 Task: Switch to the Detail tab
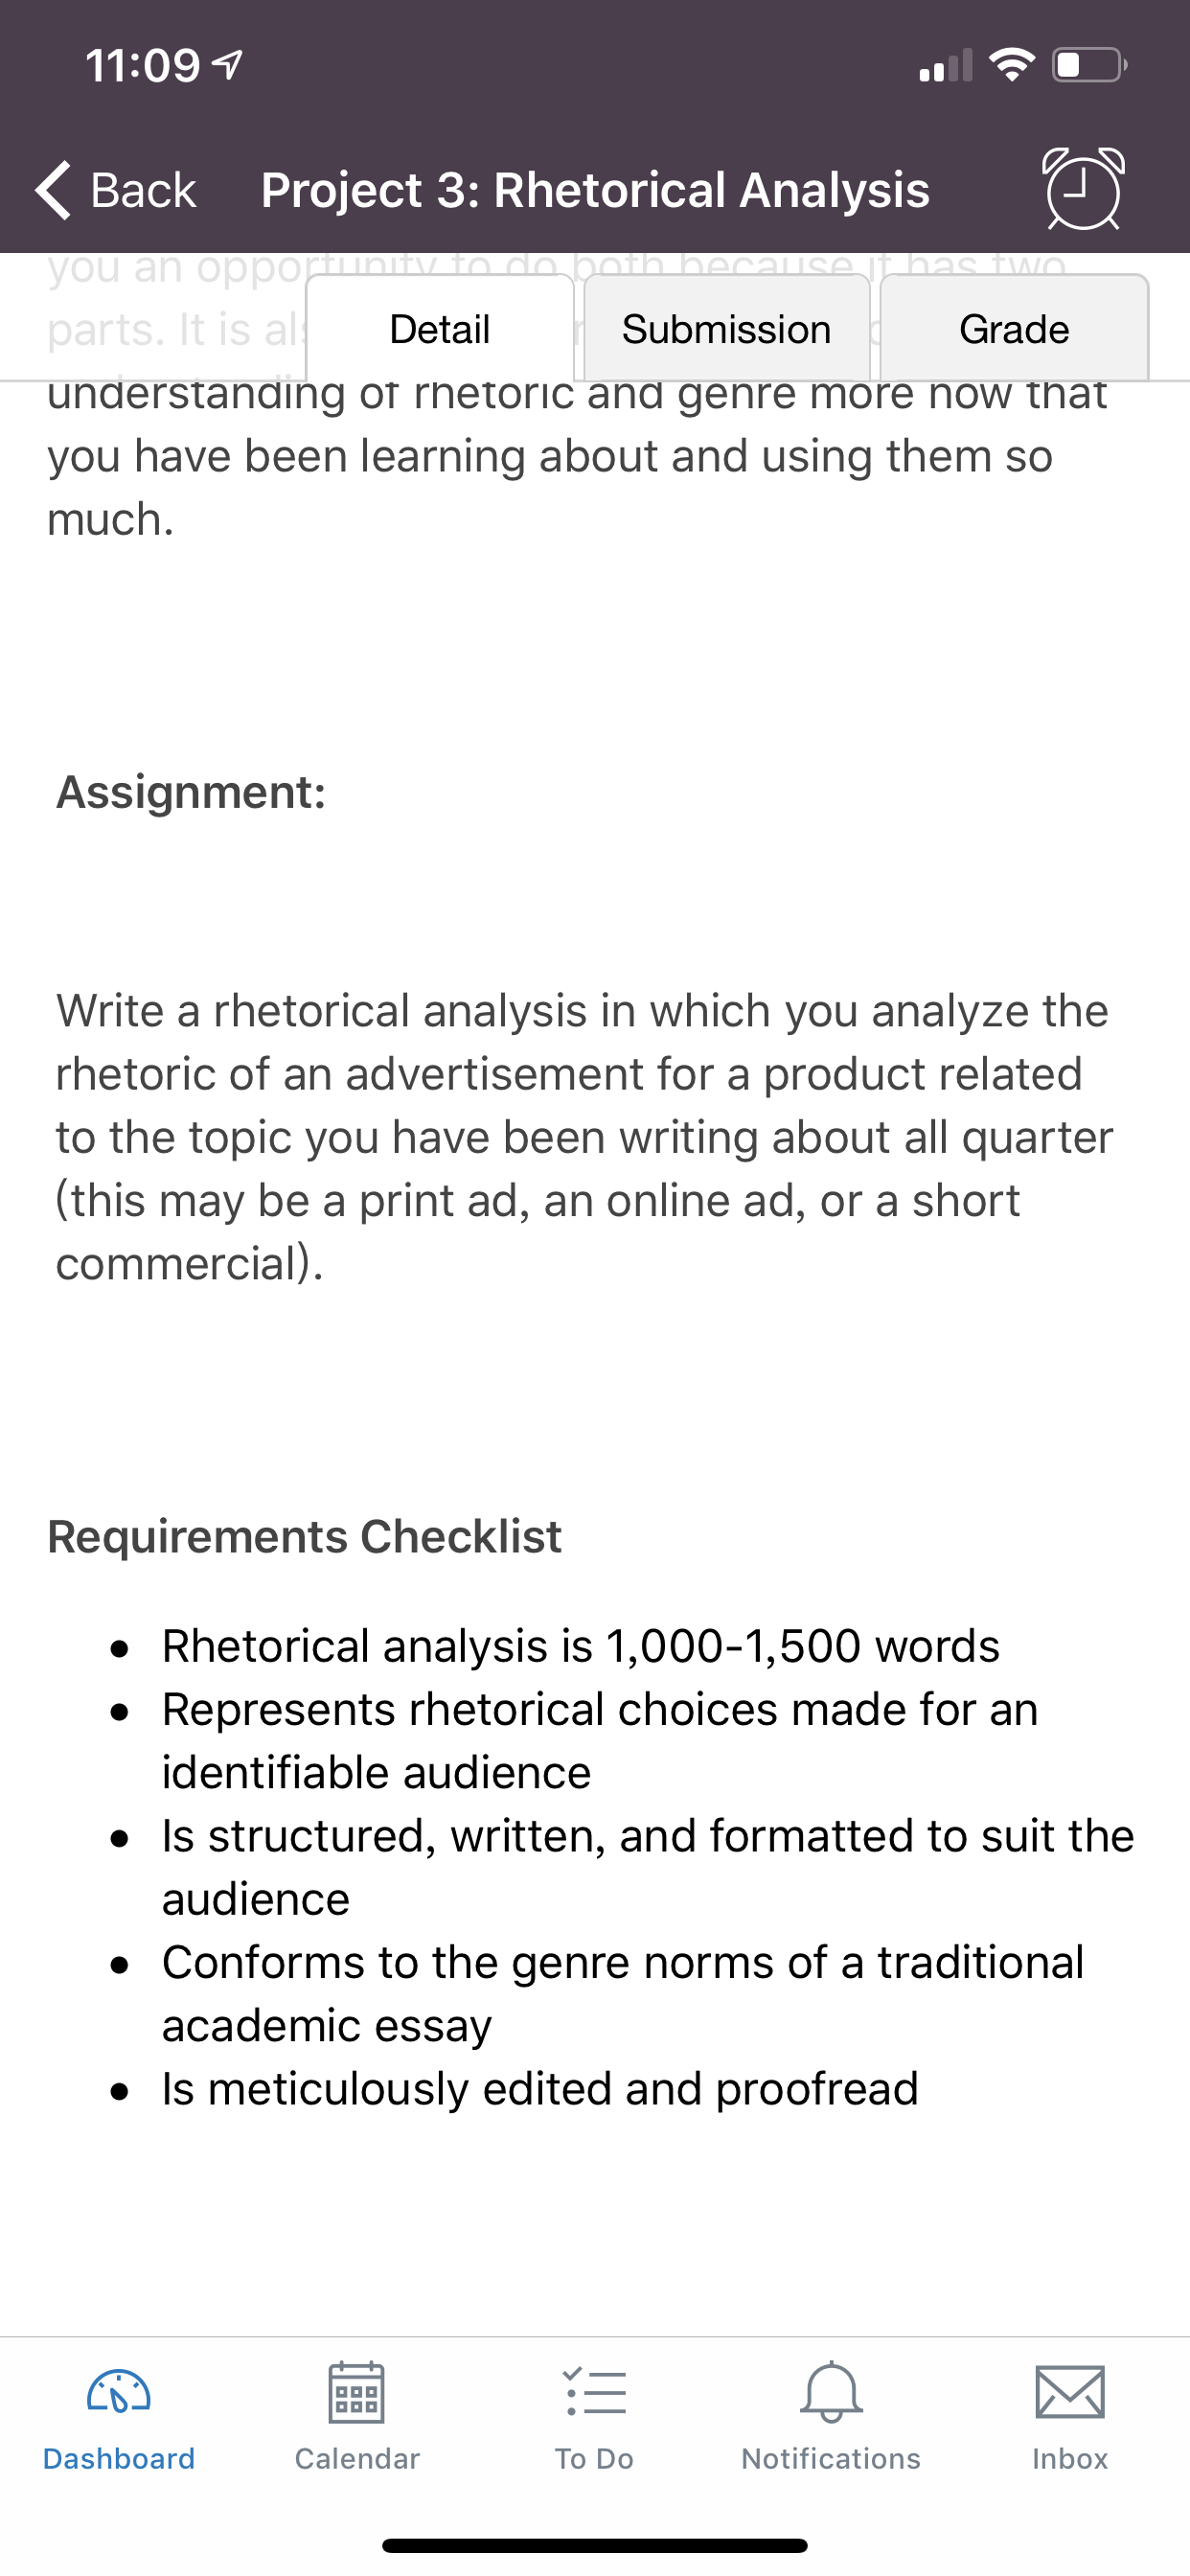pyautogui.click(x=440, y=328)
